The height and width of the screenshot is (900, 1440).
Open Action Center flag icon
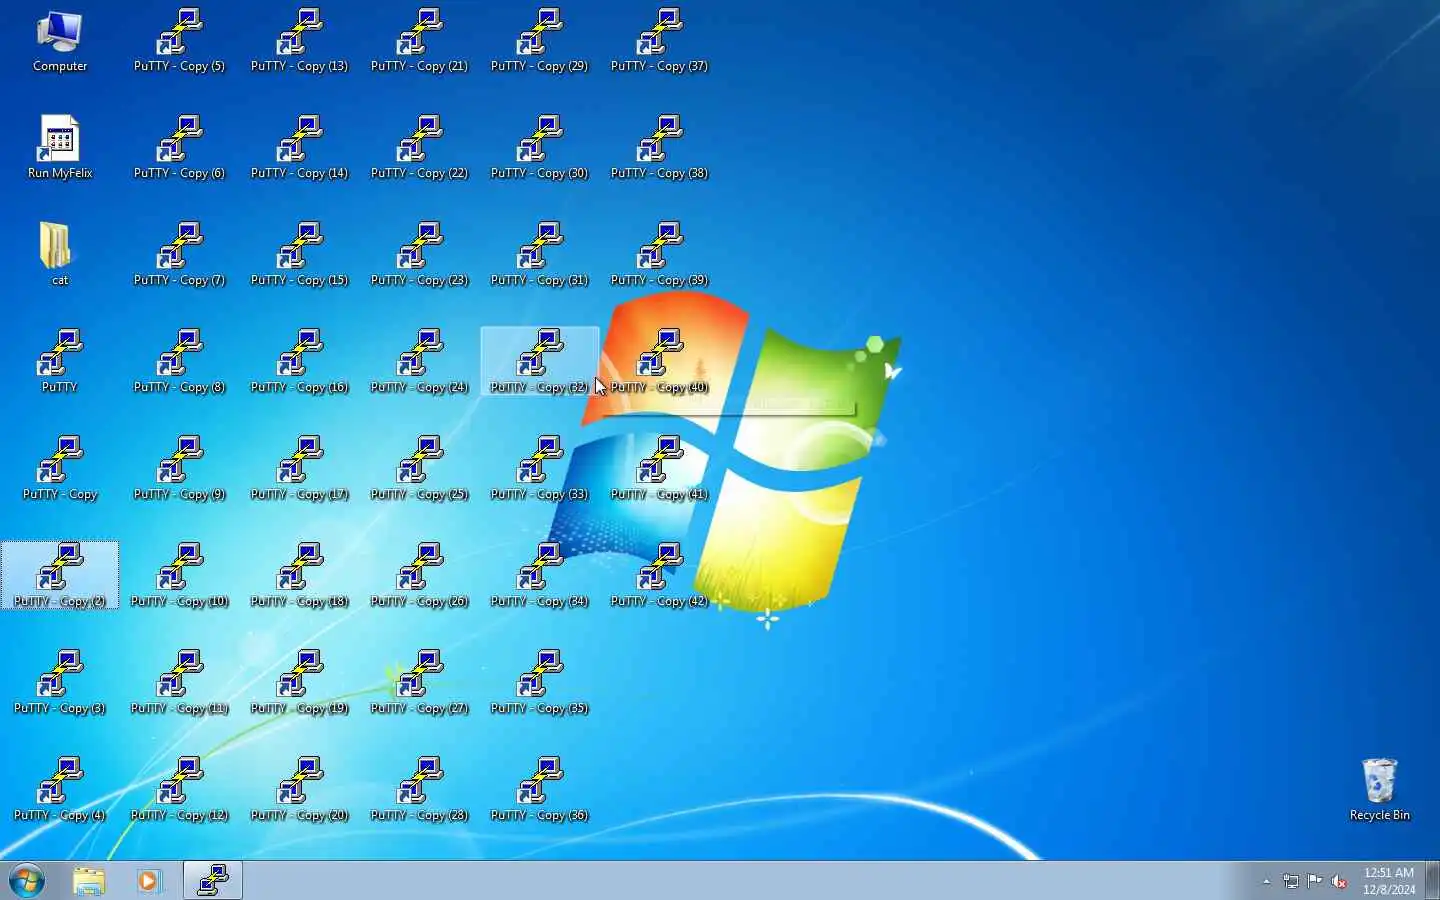click(x=1315, y=882)
